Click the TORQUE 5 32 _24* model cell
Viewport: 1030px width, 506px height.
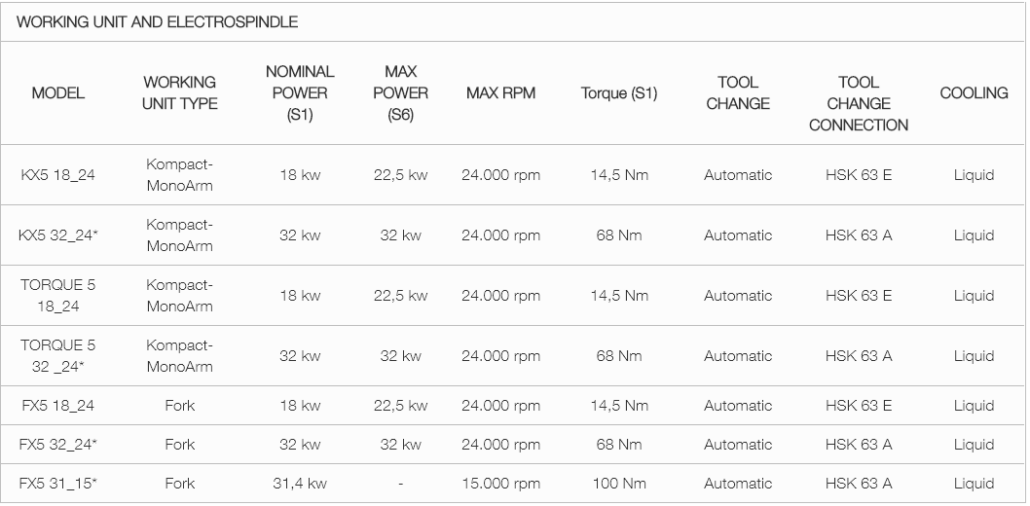[58, 356]
